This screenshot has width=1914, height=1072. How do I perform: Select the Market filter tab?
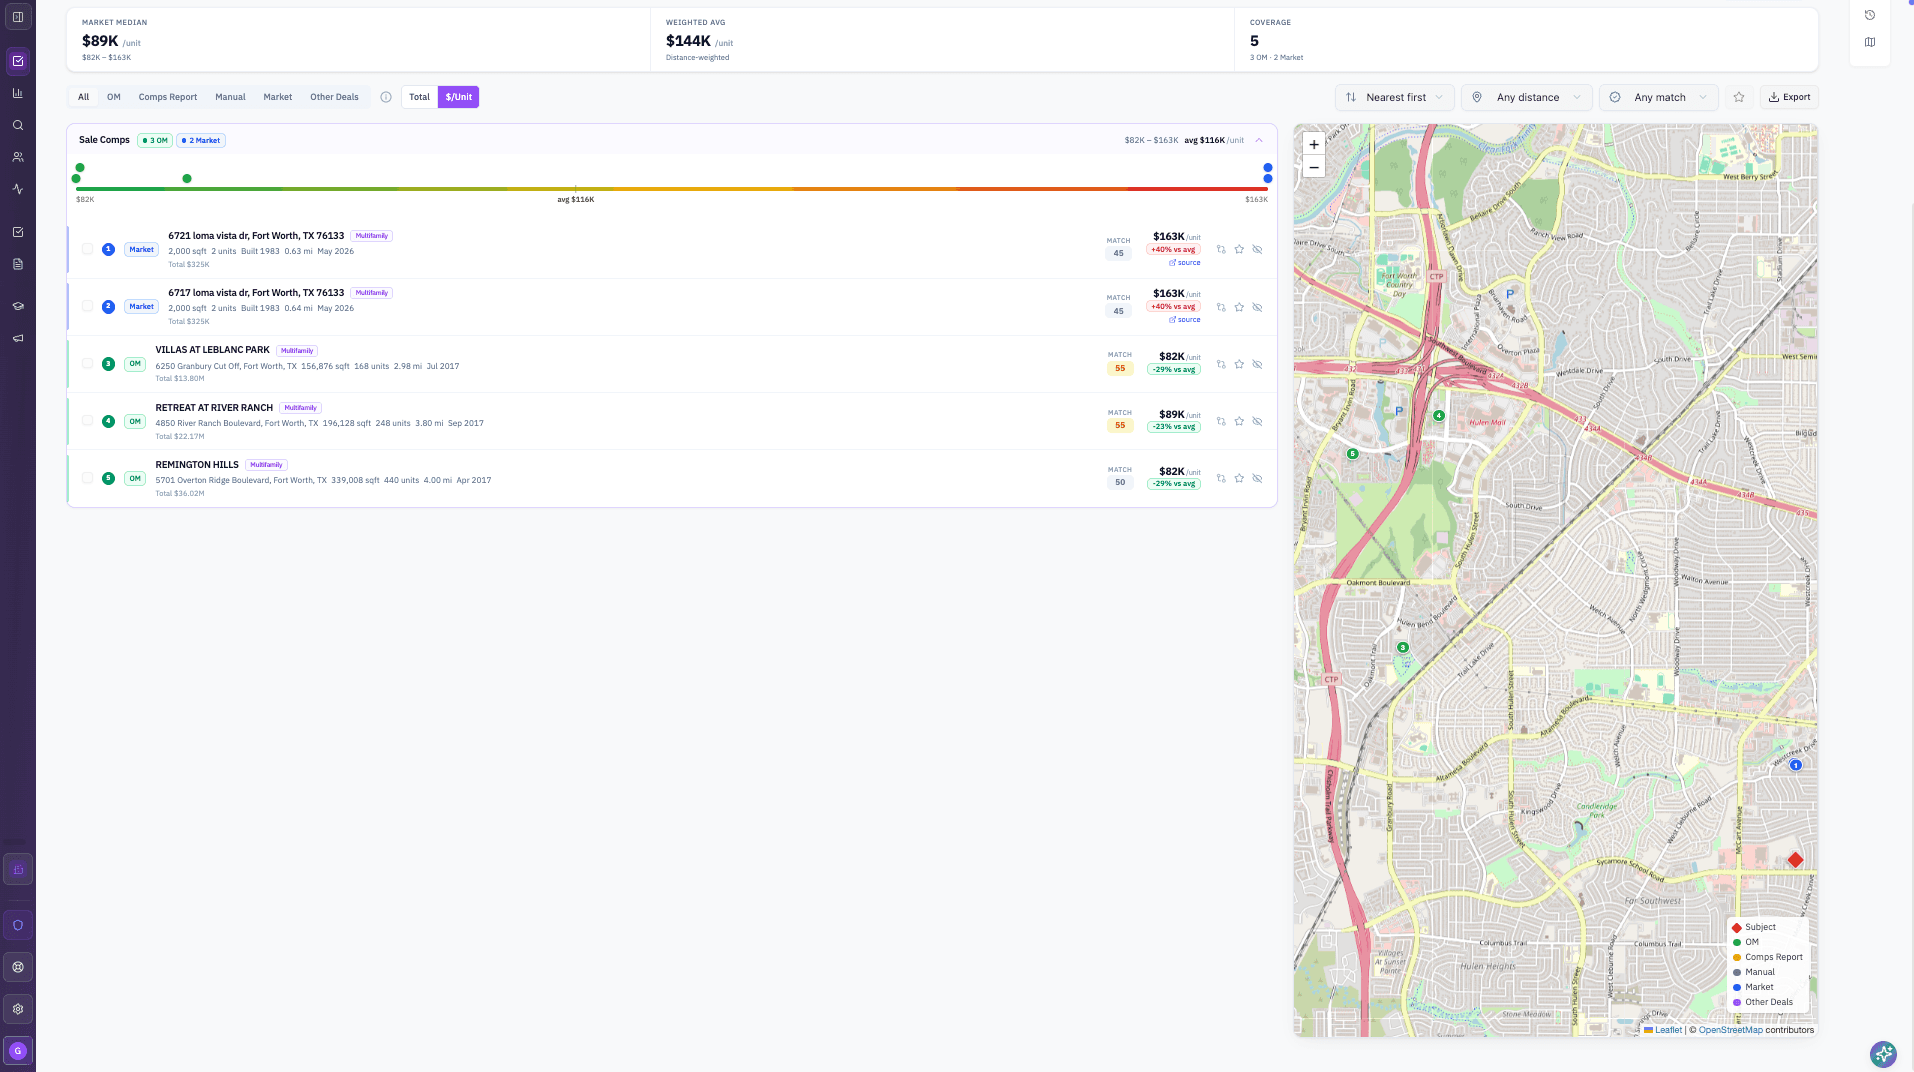278,97
